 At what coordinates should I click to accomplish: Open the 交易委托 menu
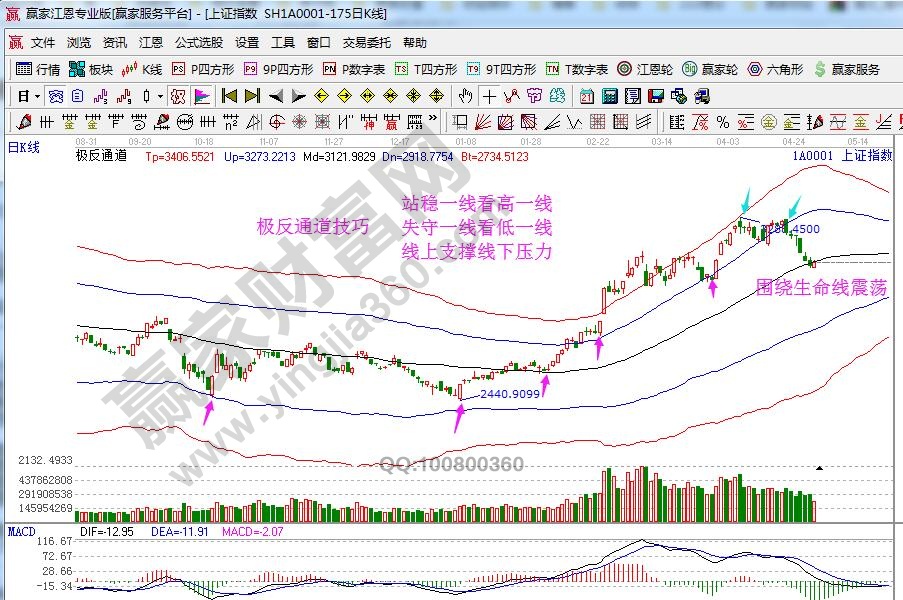(x=367, y=43)
